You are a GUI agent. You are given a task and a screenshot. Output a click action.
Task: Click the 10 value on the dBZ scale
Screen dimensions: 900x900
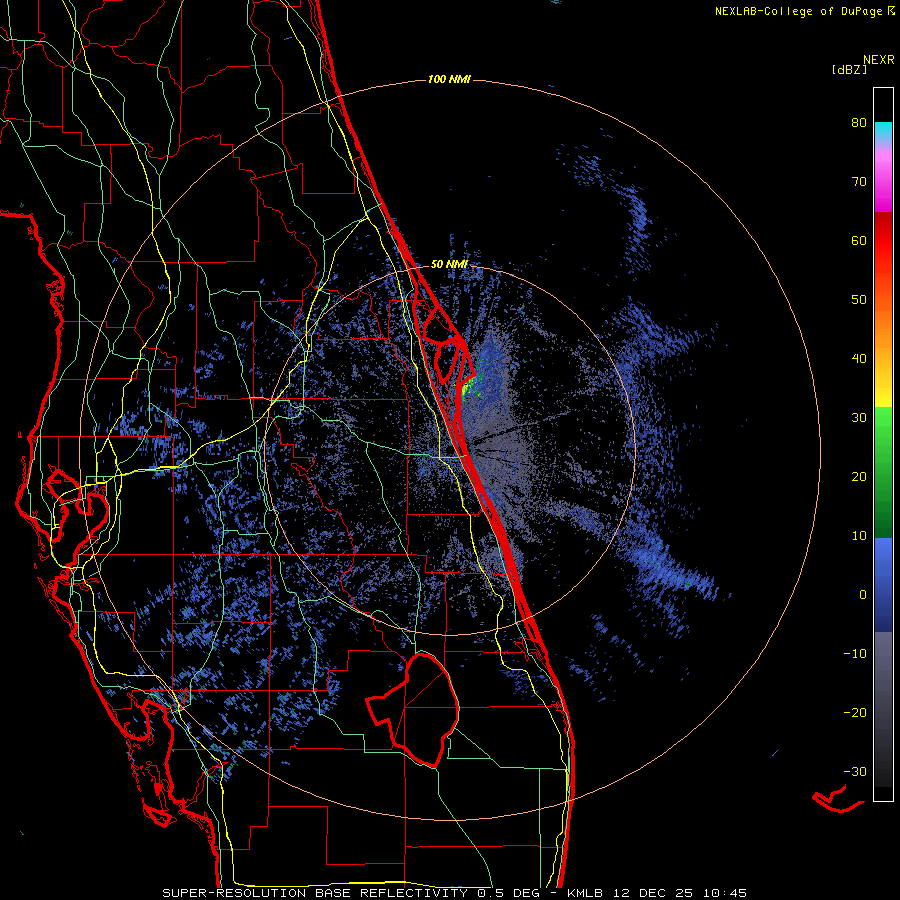pos(859,536)
